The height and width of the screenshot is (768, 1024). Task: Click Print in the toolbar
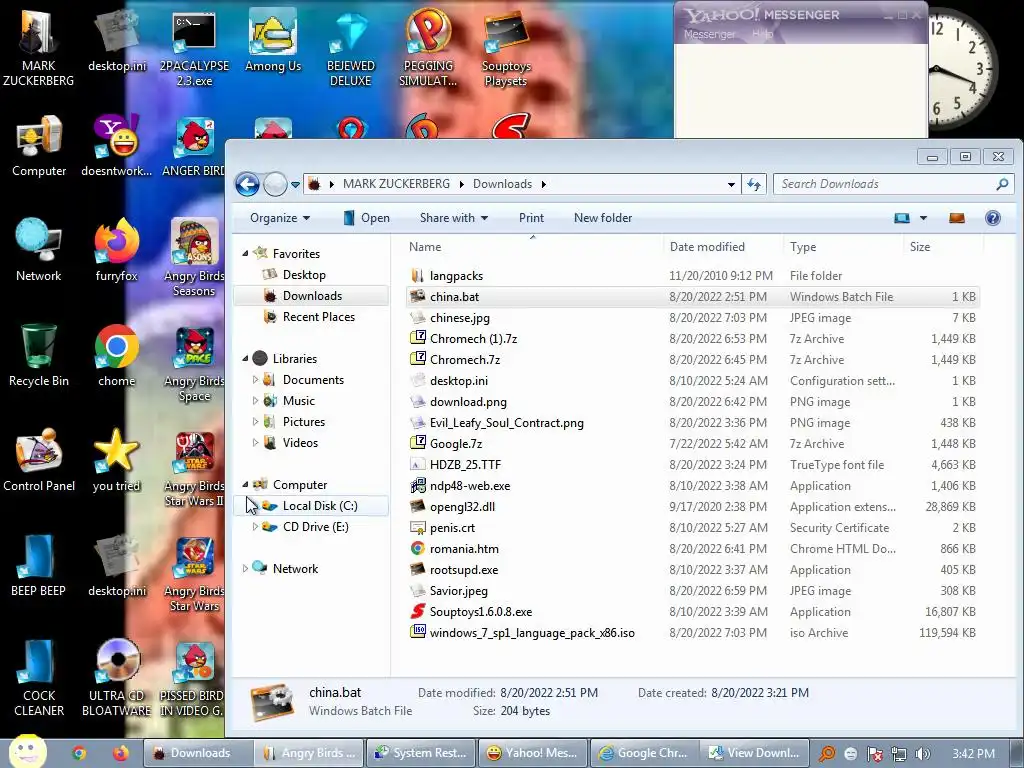click(x=531, y=218)
